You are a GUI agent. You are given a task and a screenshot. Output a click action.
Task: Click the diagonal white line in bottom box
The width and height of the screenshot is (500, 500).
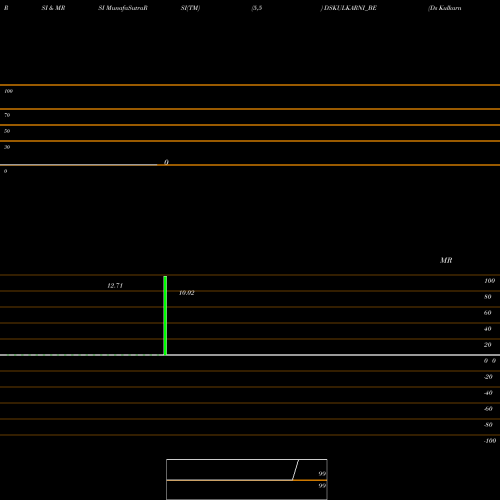coord(295,470)
